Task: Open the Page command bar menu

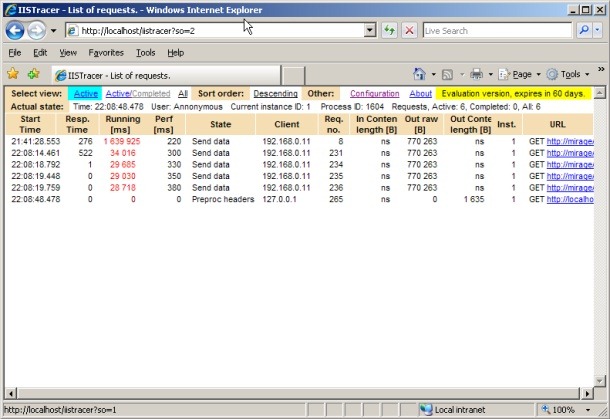Action: pos(520,74)
